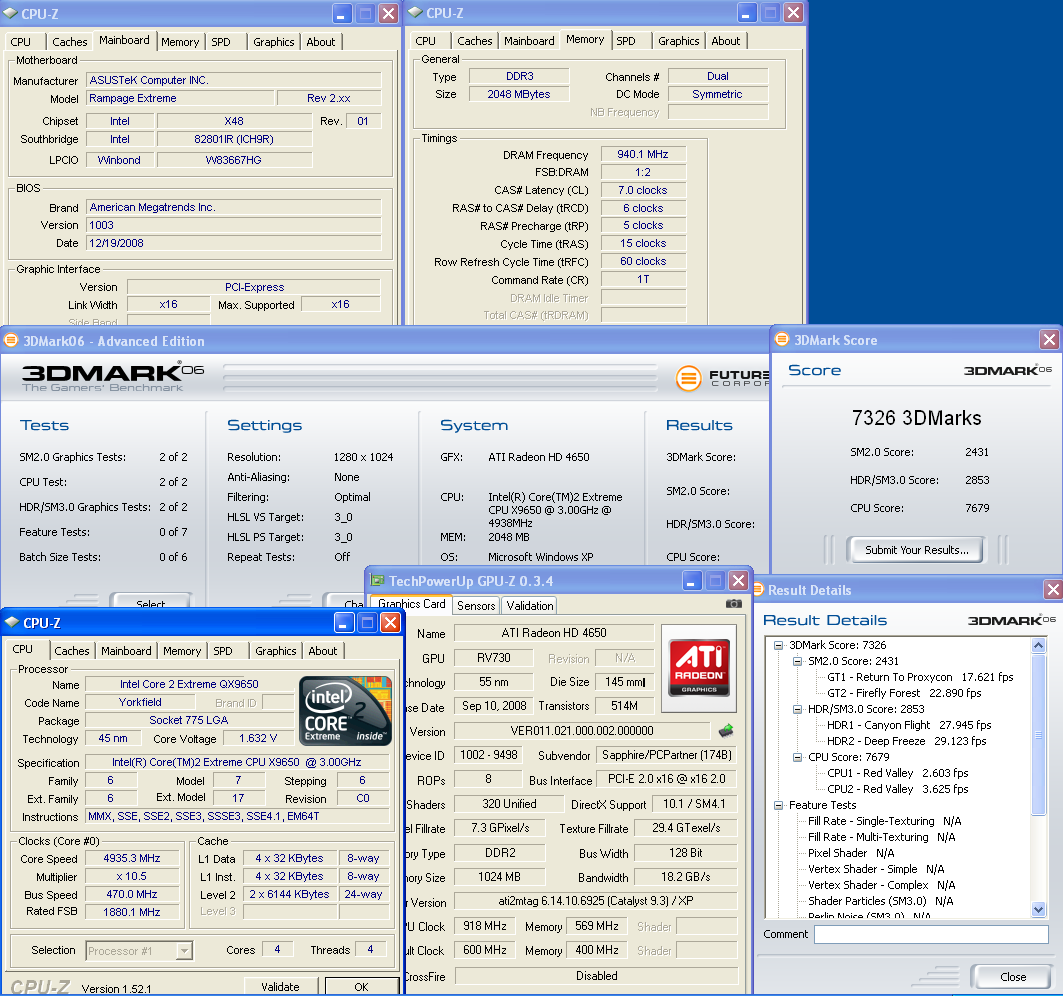Click the 7326 3DMarks score text
The image size is (1063, 996).
[917, 418]
